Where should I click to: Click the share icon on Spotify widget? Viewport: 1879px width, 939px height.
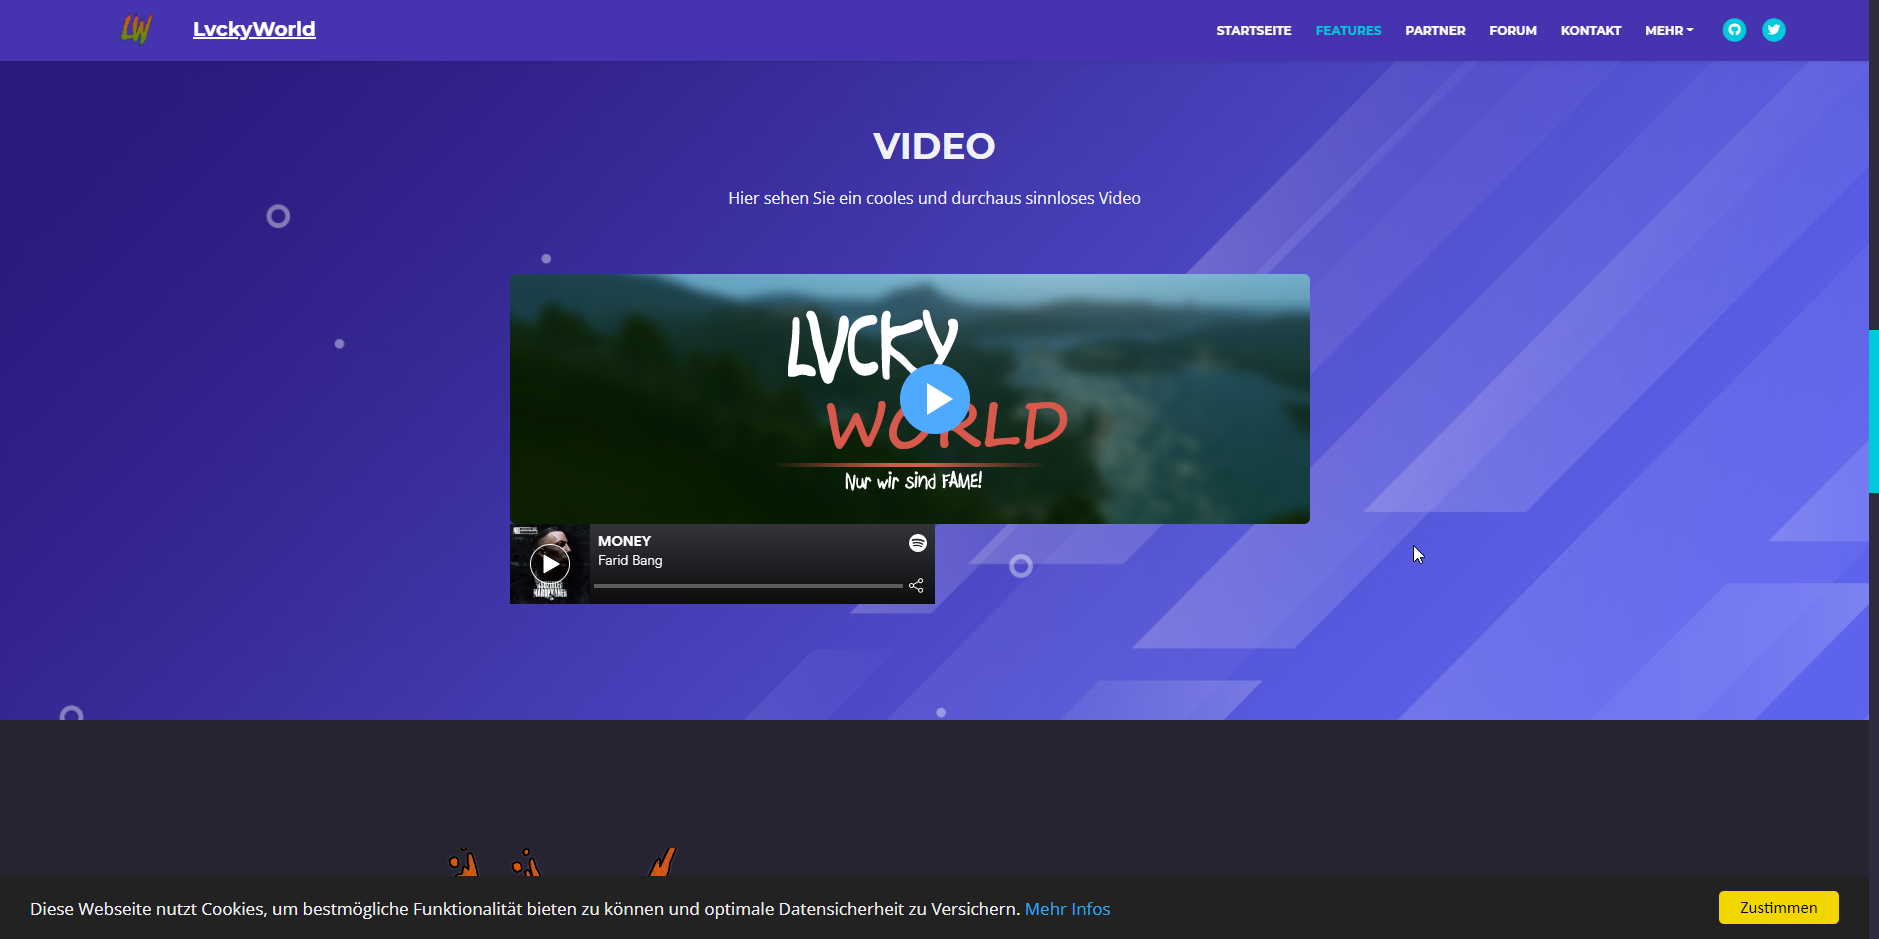pos(916,585)
